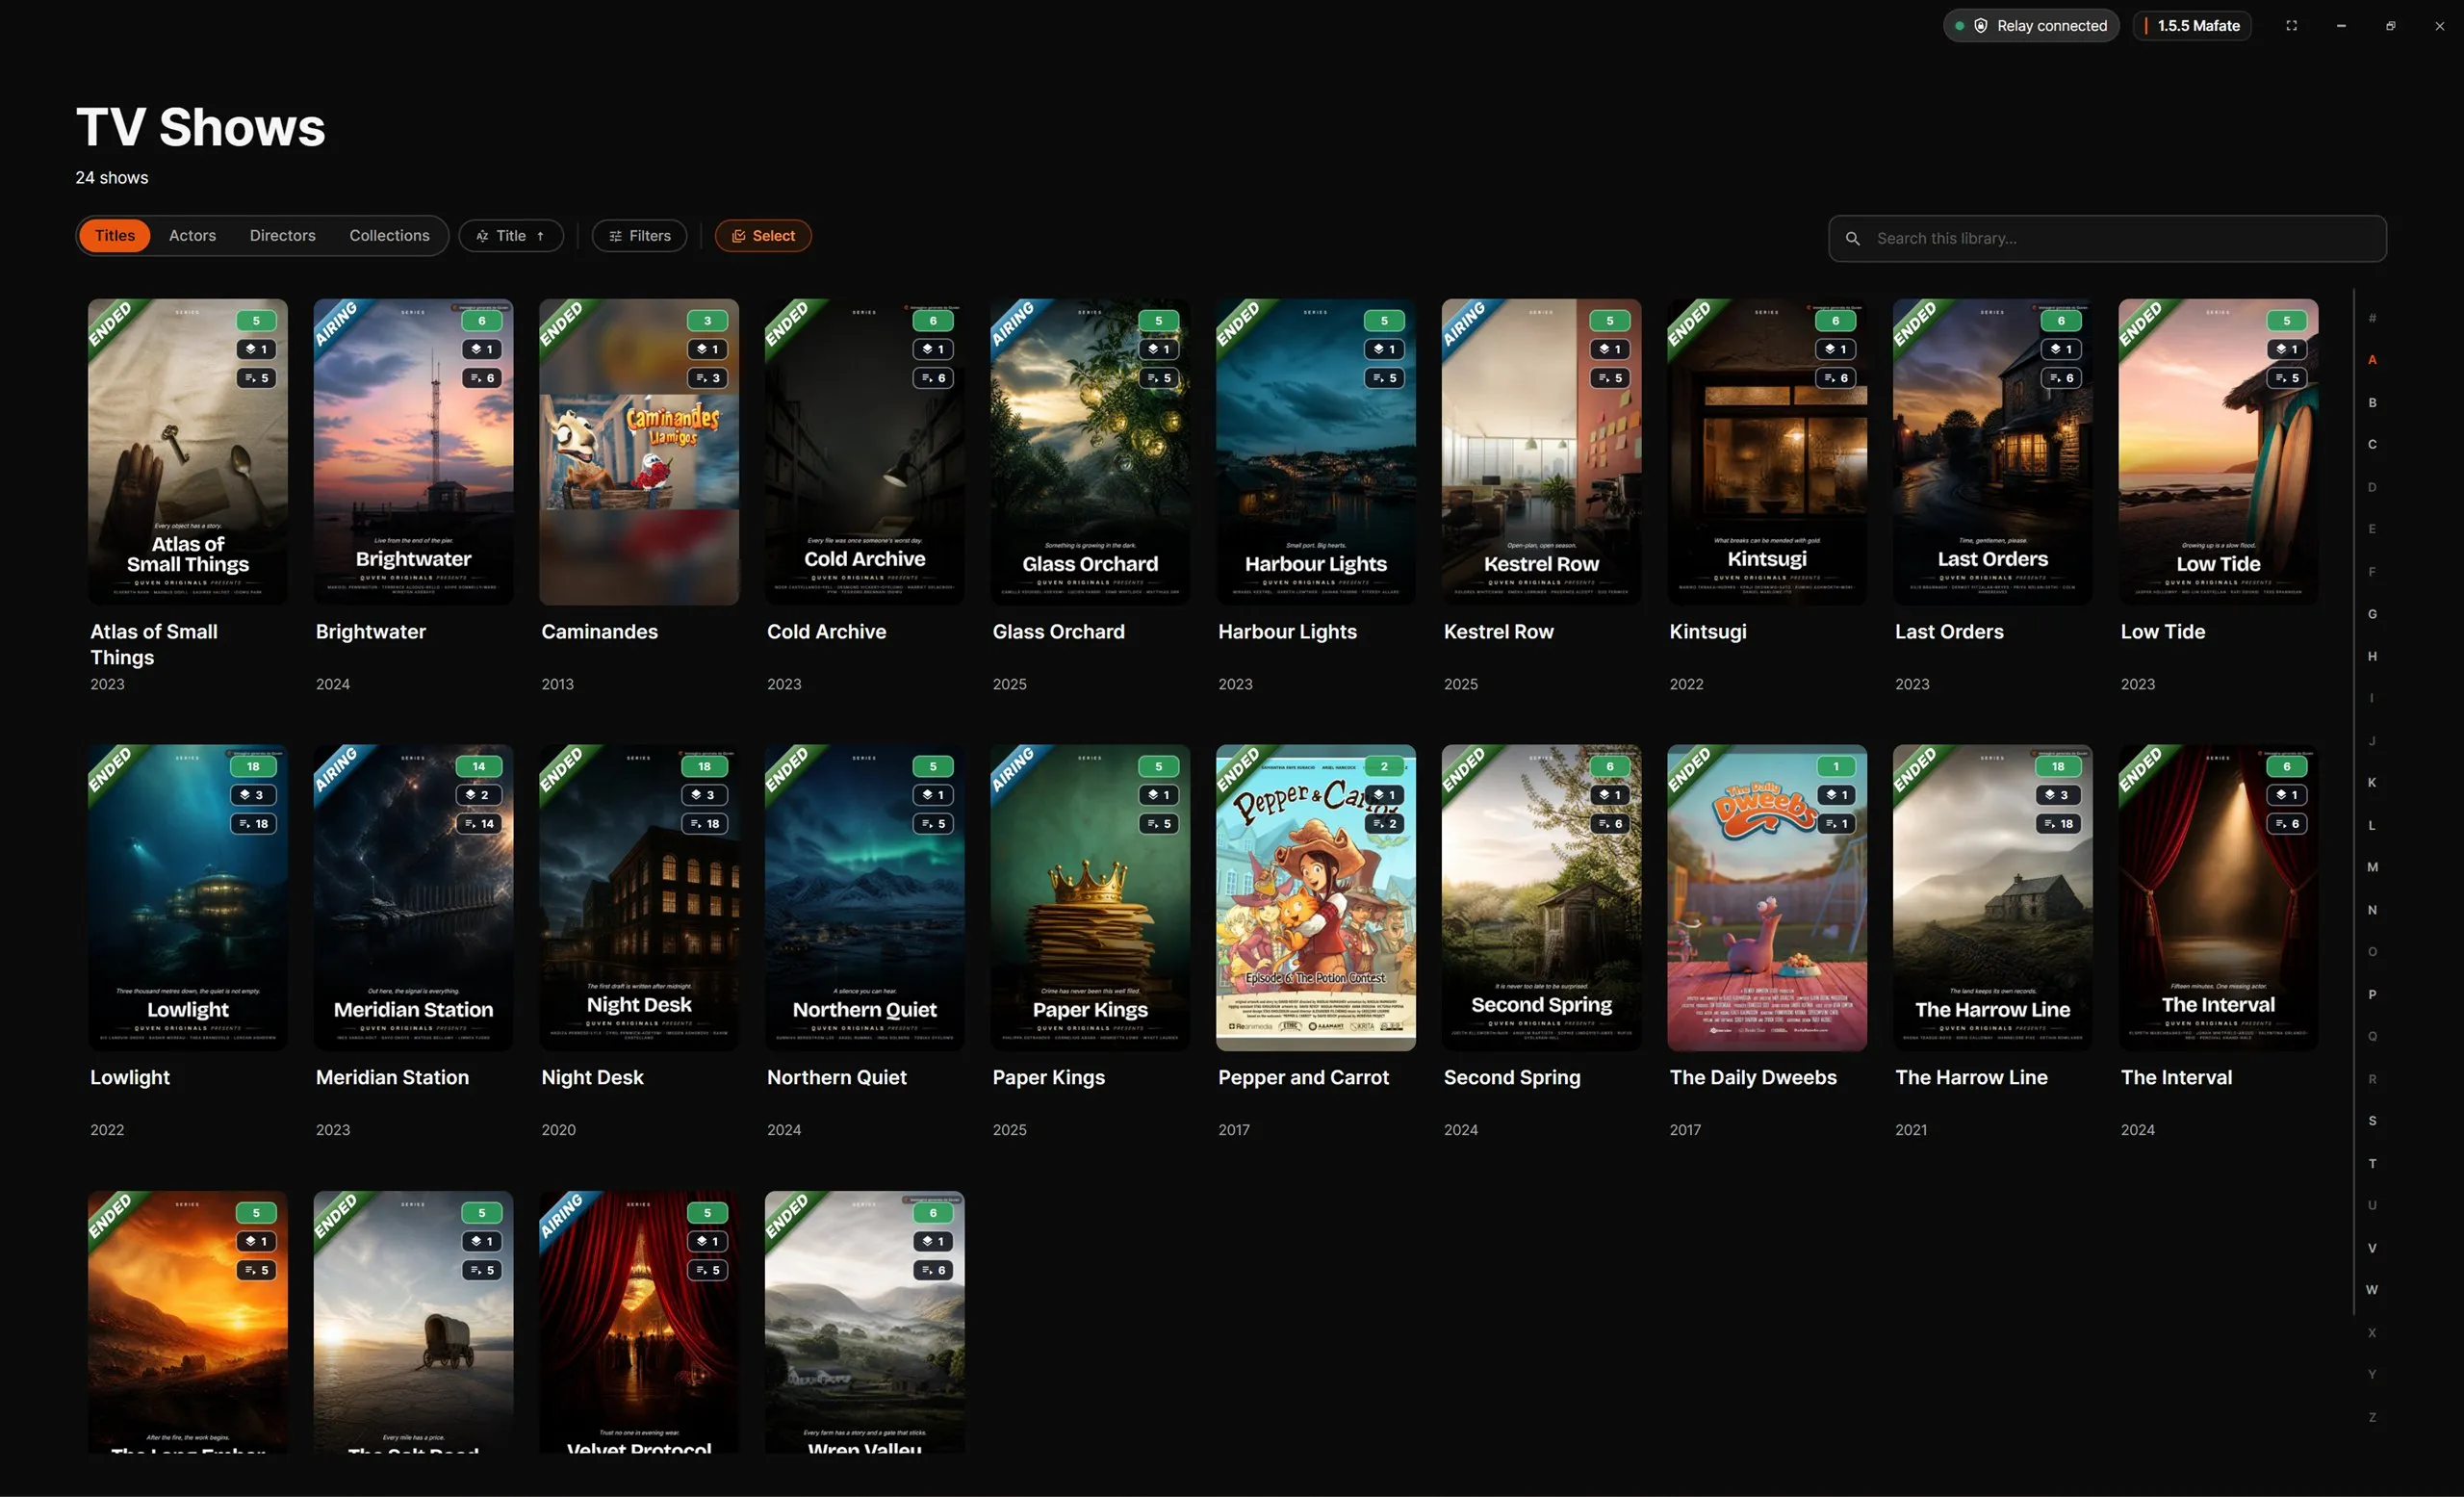The width and height of the screenshot is (2464, 1497).
Task: Jump to letter G in index
Action: click(2372, 614)
